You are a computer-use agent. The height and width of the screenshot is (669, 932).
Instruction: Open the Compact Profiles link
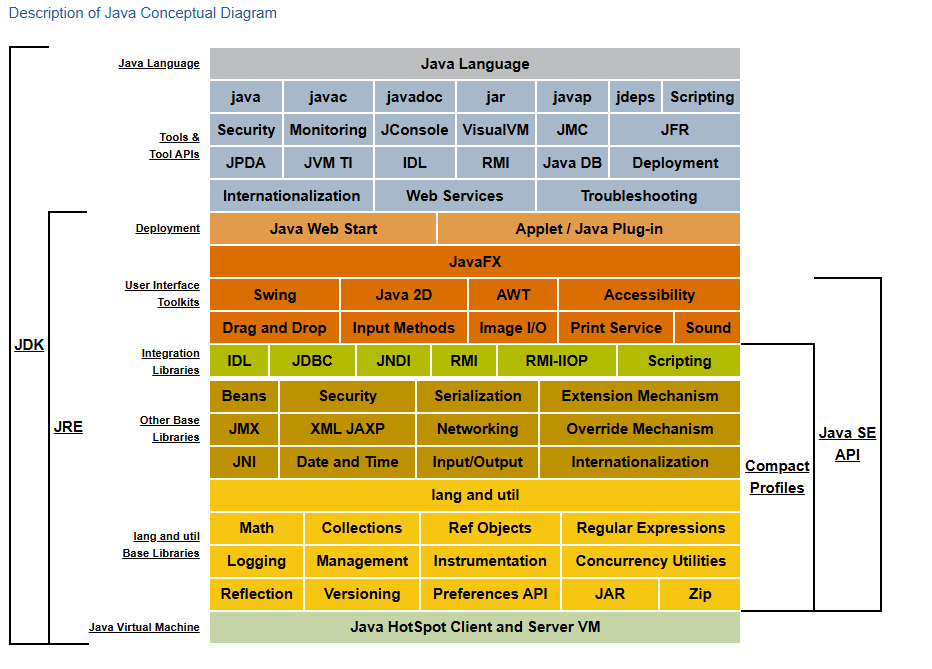[x=777, y=477]
